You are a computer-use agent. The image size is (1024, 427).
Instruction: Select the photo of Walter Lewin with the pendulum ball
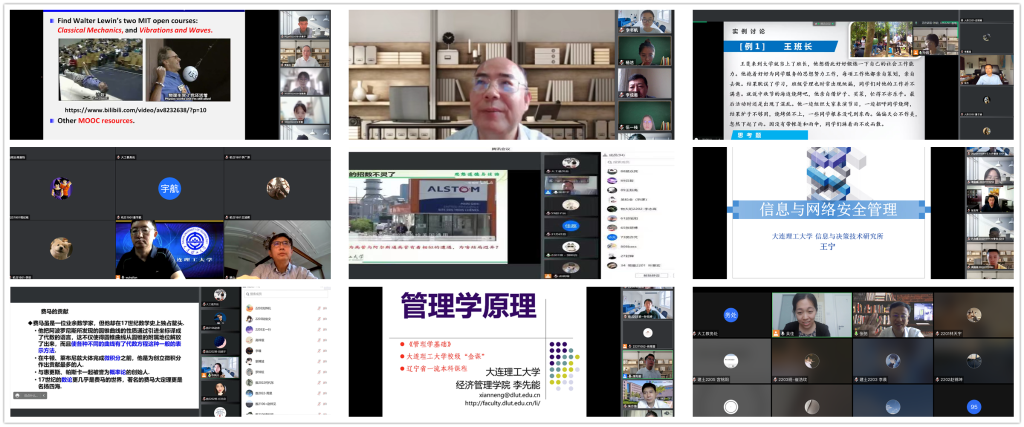coord(188,70)
